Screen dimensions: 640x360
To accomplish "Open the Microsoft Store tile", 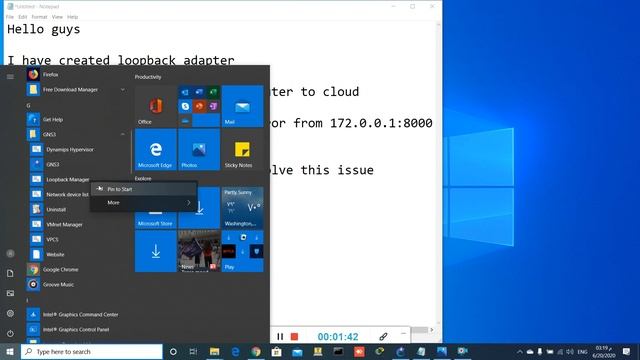I will click(156, 208).
